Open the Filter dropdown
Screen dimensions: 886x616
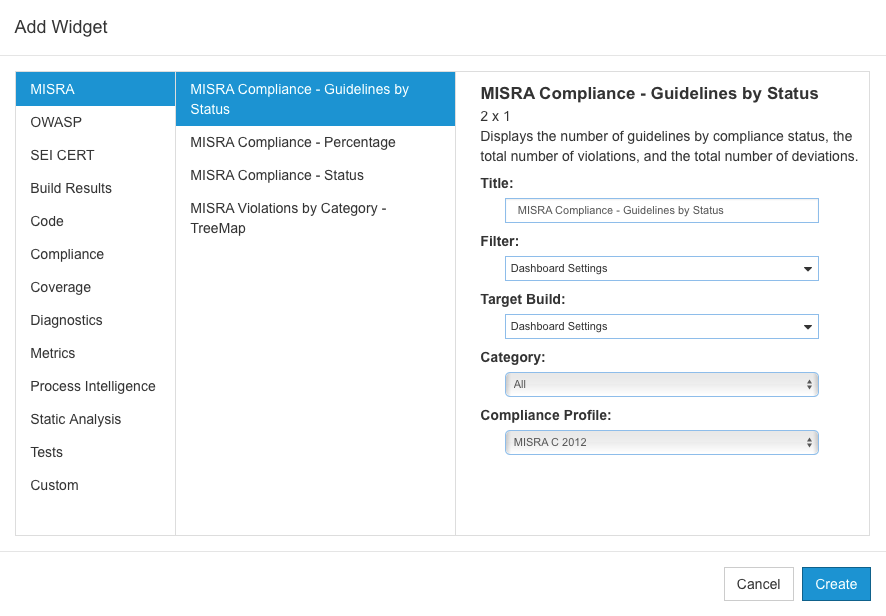(662, 268)
